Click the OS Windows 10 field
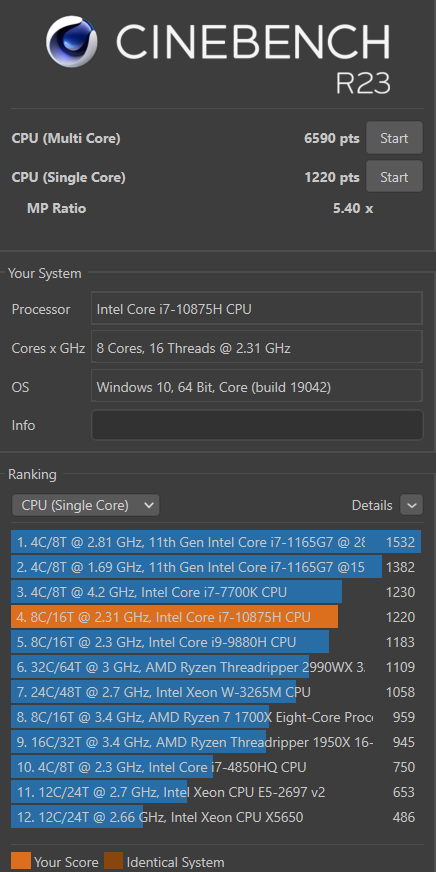Screen dimensions: 436x872 coord(257,387)
